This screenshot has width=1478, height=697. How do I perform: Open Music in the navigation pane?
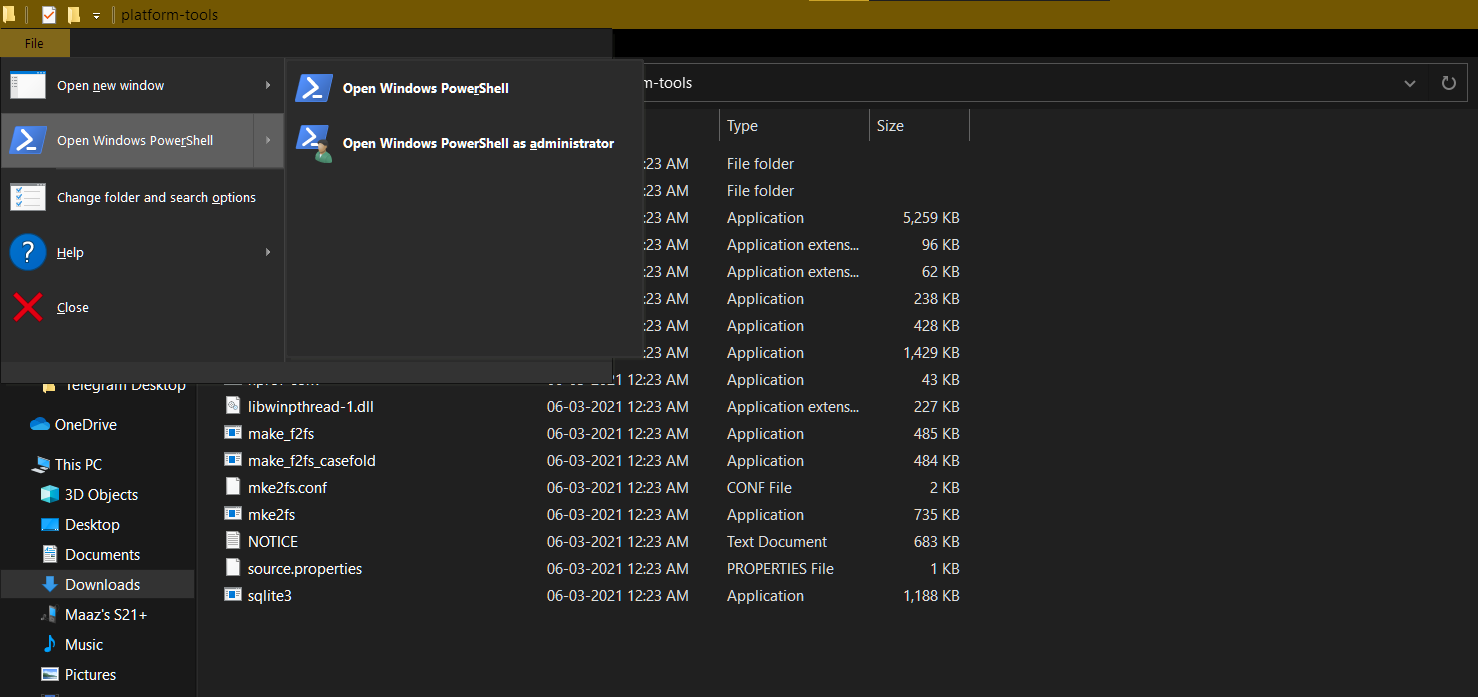[84, 645]
